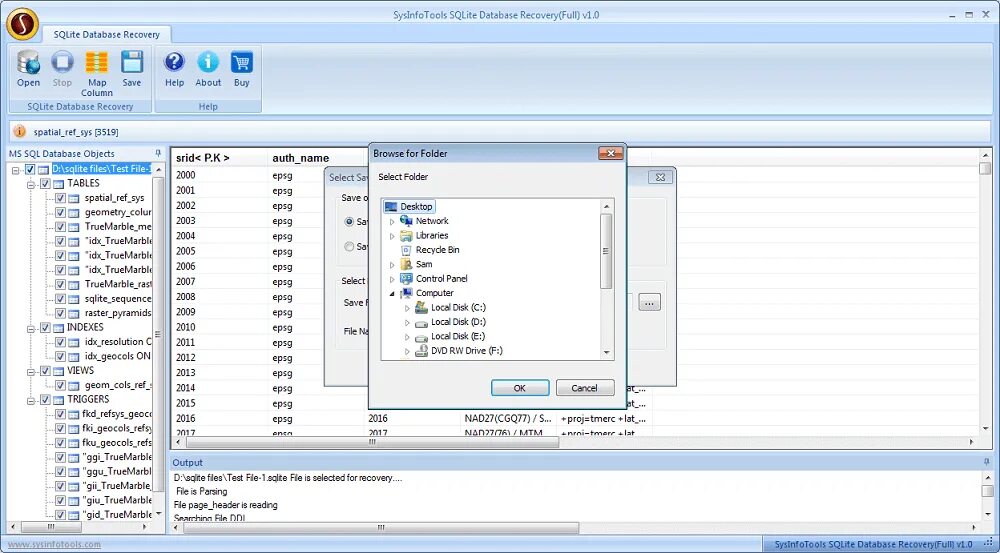The height and width of the screenshot is (553, 1000).
Task: Click the SQLite Database Recovery tab
Action: 107,34
